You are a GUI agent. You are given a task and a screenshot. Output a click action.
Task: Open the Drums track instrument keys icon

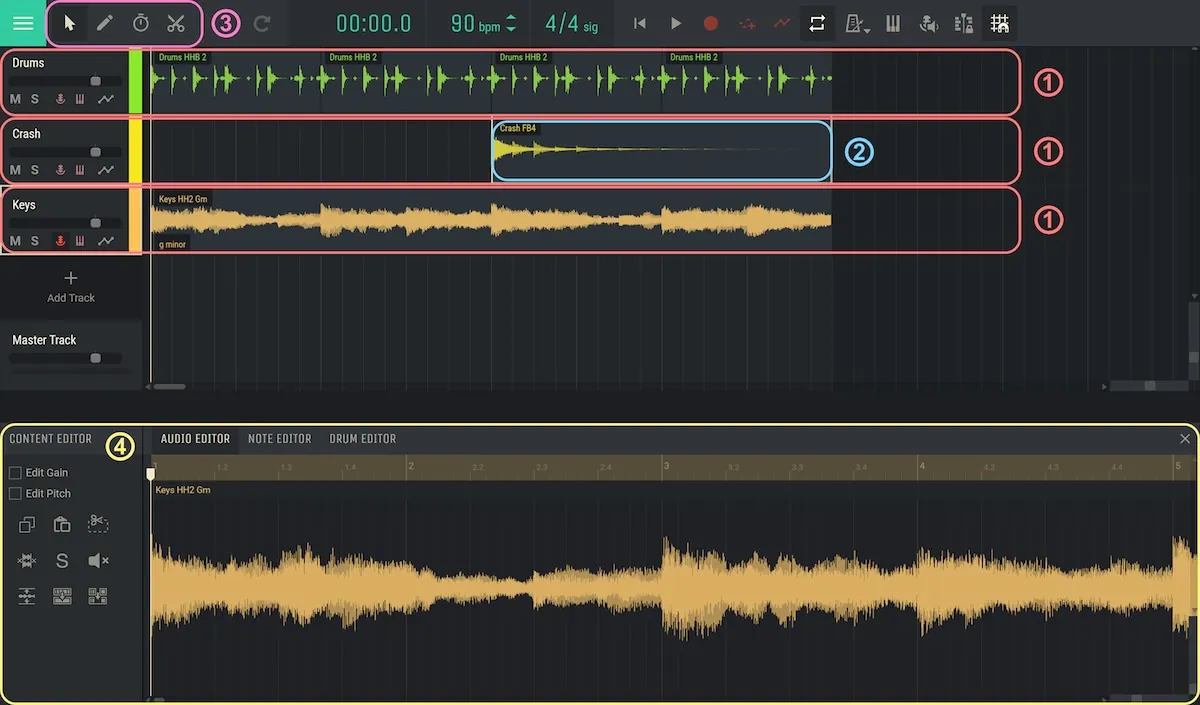[80, 99]
